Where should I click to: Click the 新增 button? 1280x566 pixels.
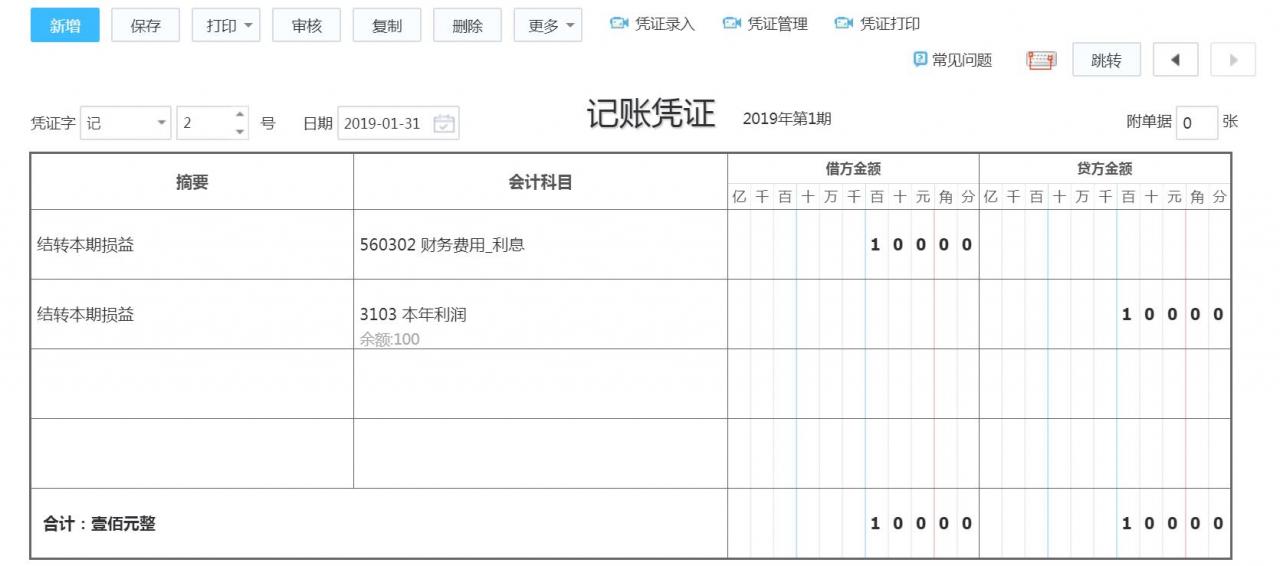(65, 26)
